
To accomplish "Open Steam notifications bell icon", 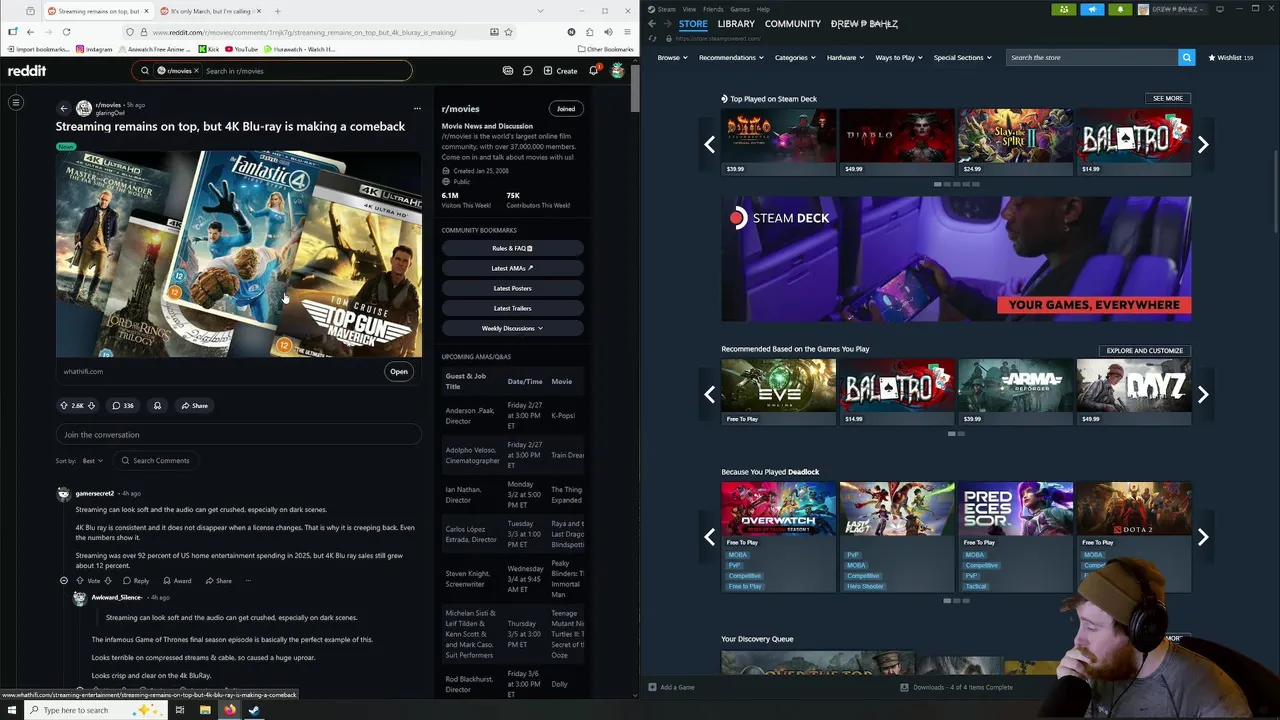I will pyautogui.click(x=1120, y=9).
